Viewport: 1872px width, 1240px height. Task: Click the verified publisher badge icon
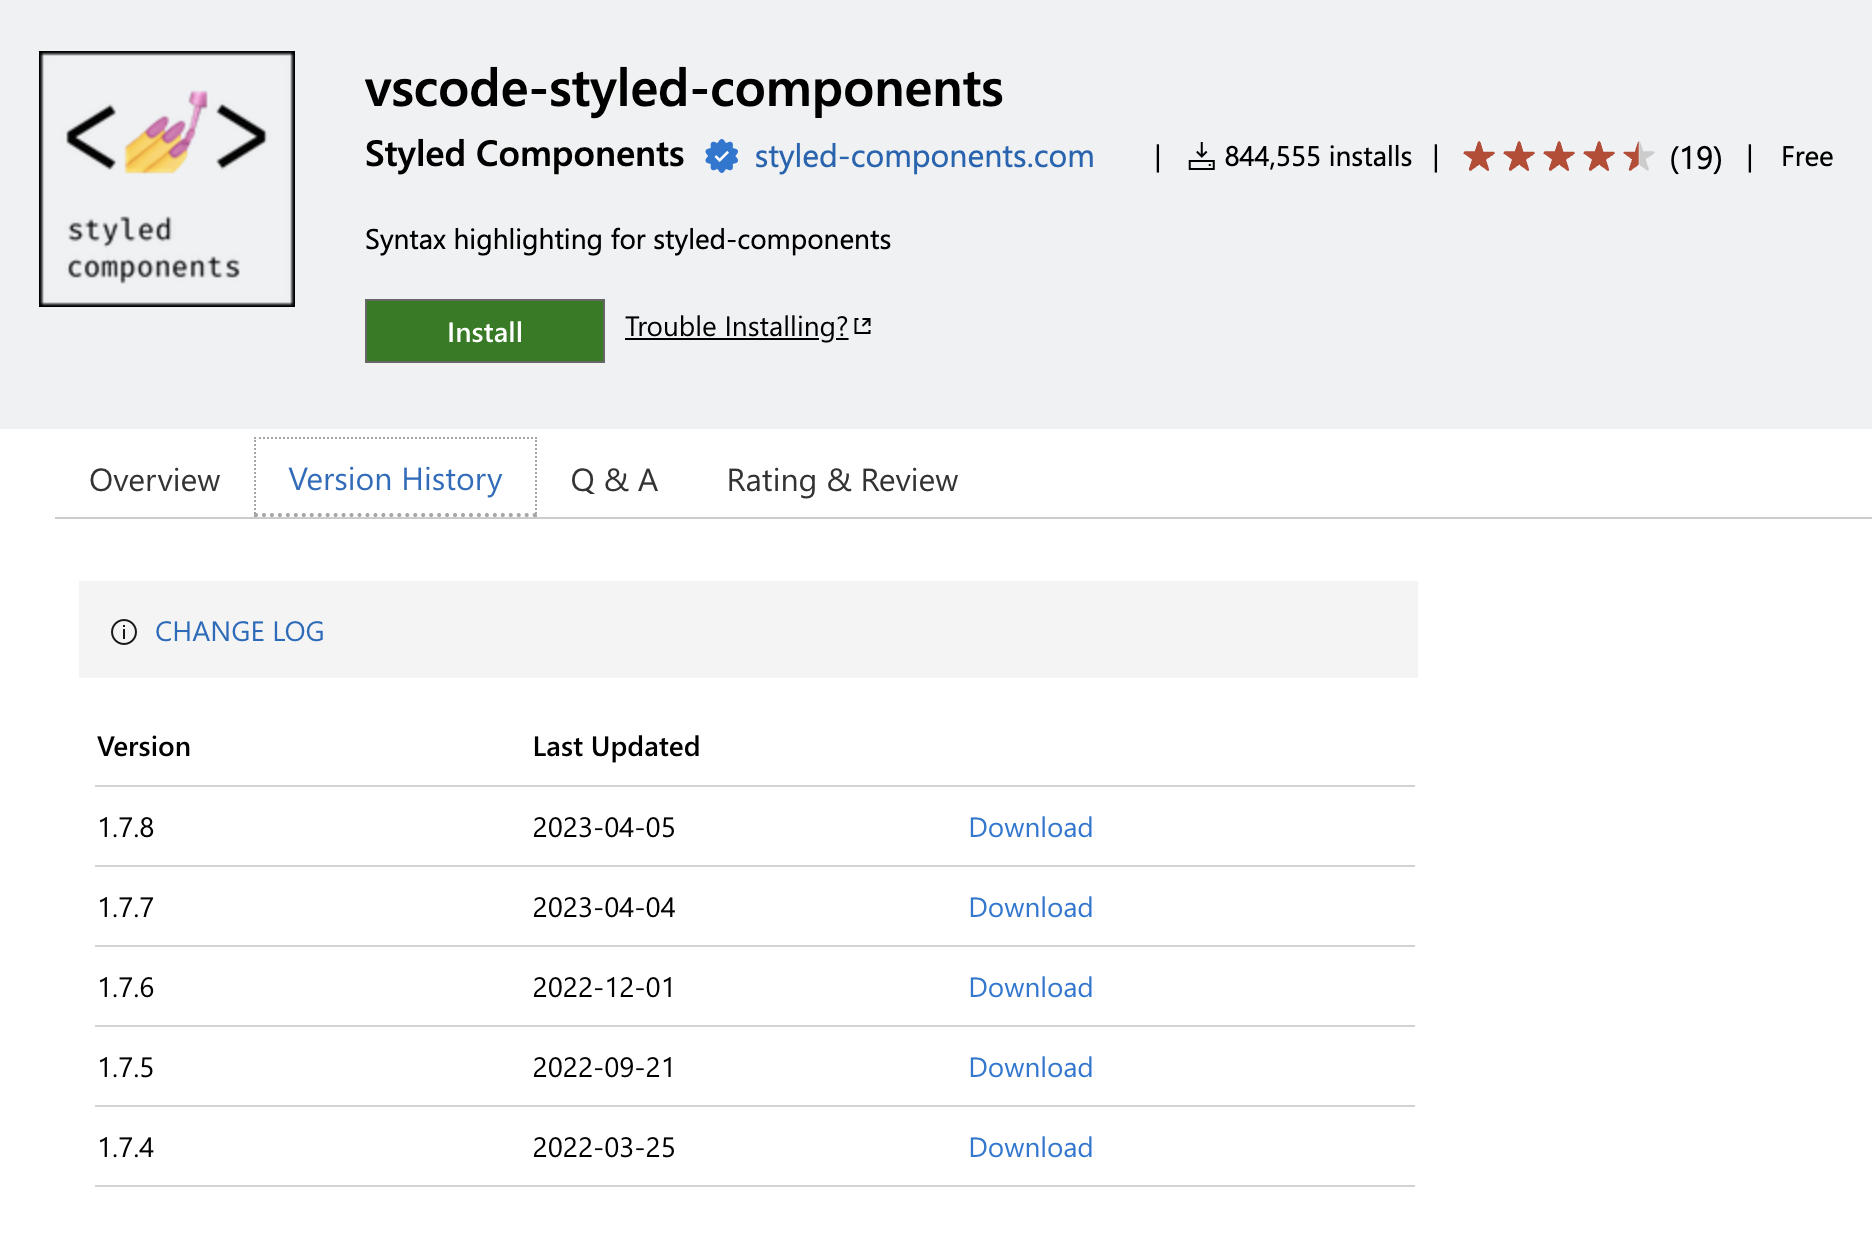721,157
